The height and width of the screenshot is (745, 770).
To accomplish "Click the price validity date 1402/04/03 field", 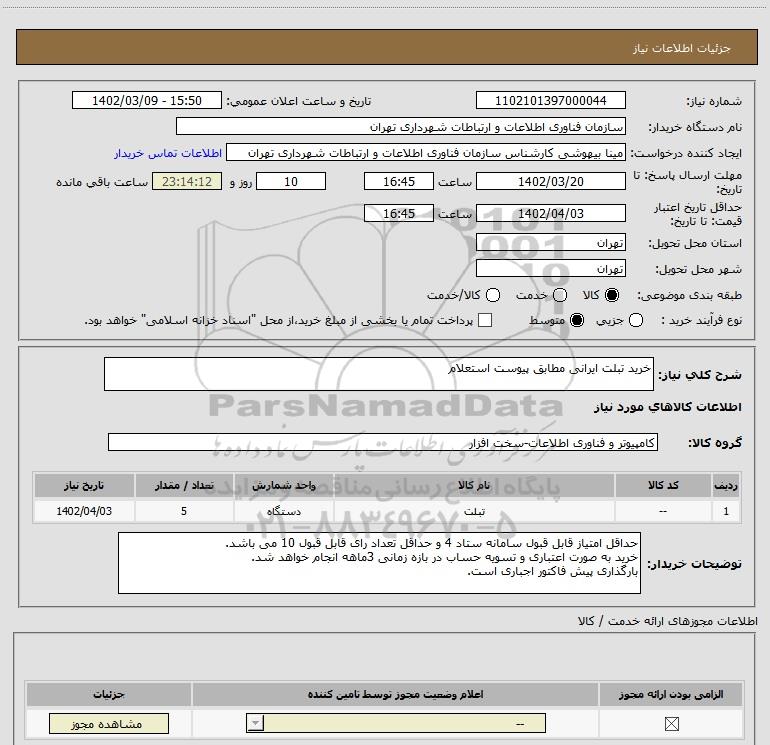I will click(x=550, y=213).
